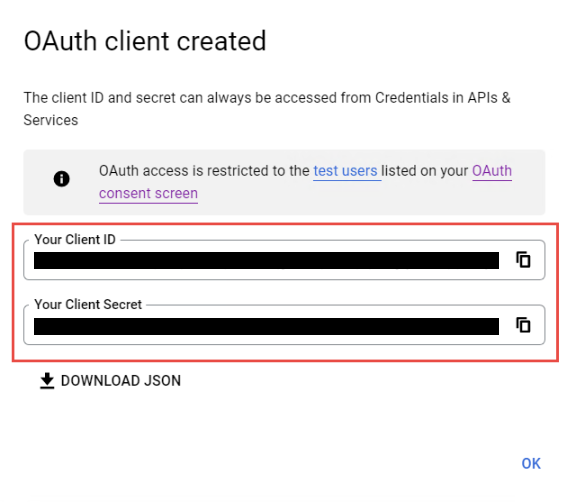Click the info icon in the notice banner
Viewport: 567px width, 502px height.
coord(61,179)
